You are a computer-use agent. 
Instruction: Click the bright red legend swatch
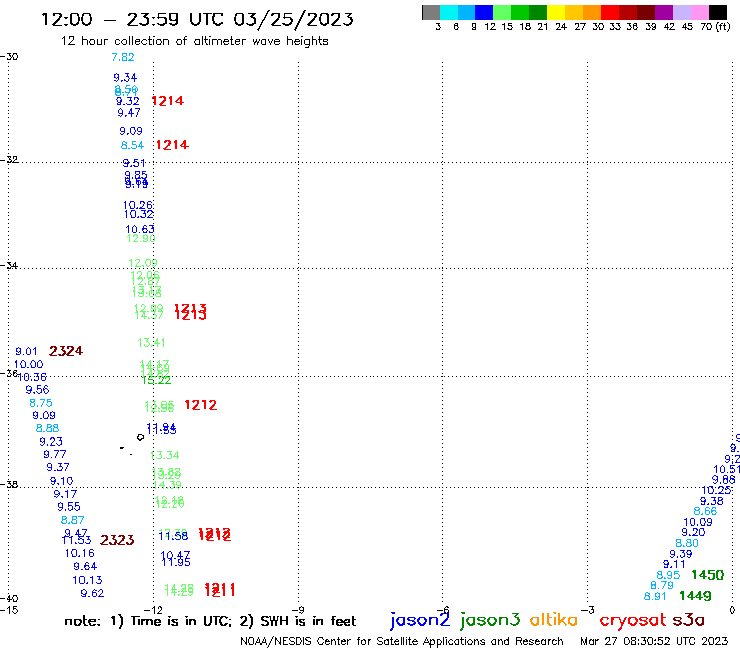(610, 12)
